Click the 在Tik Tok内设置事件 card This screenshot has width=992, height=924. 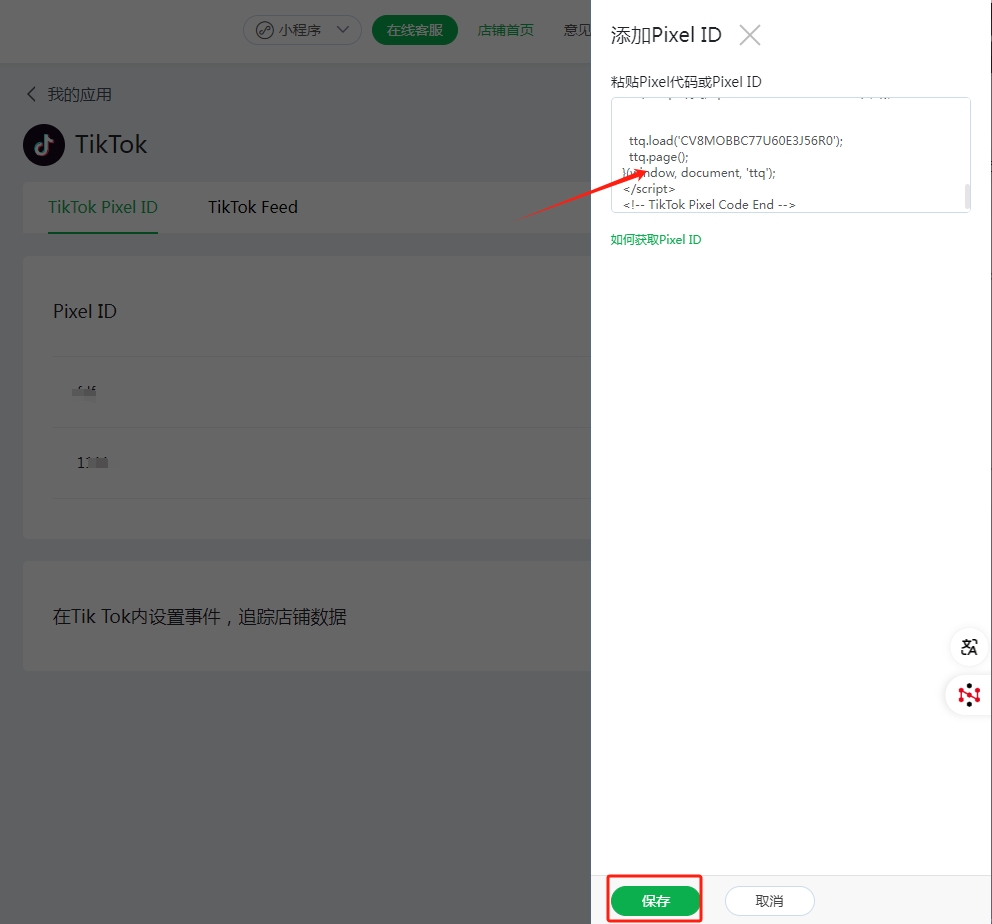(x=307, y=616)
